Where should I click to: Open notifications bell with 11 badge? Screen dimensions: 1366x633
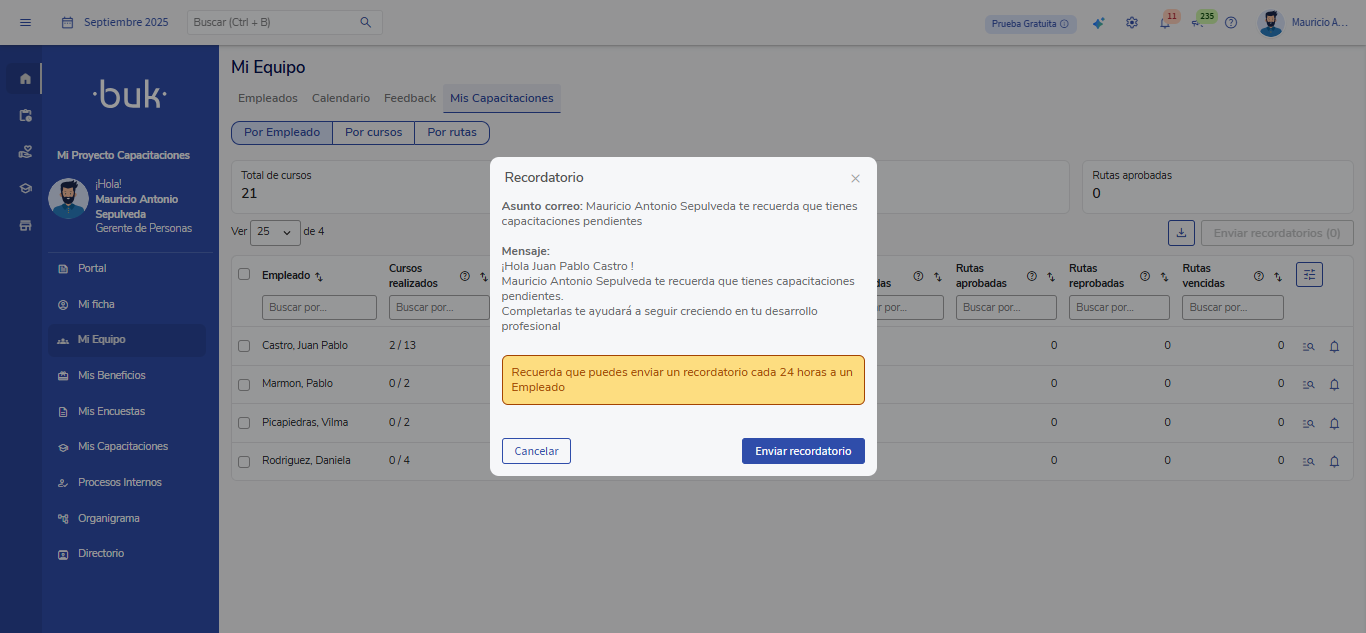1165,23
